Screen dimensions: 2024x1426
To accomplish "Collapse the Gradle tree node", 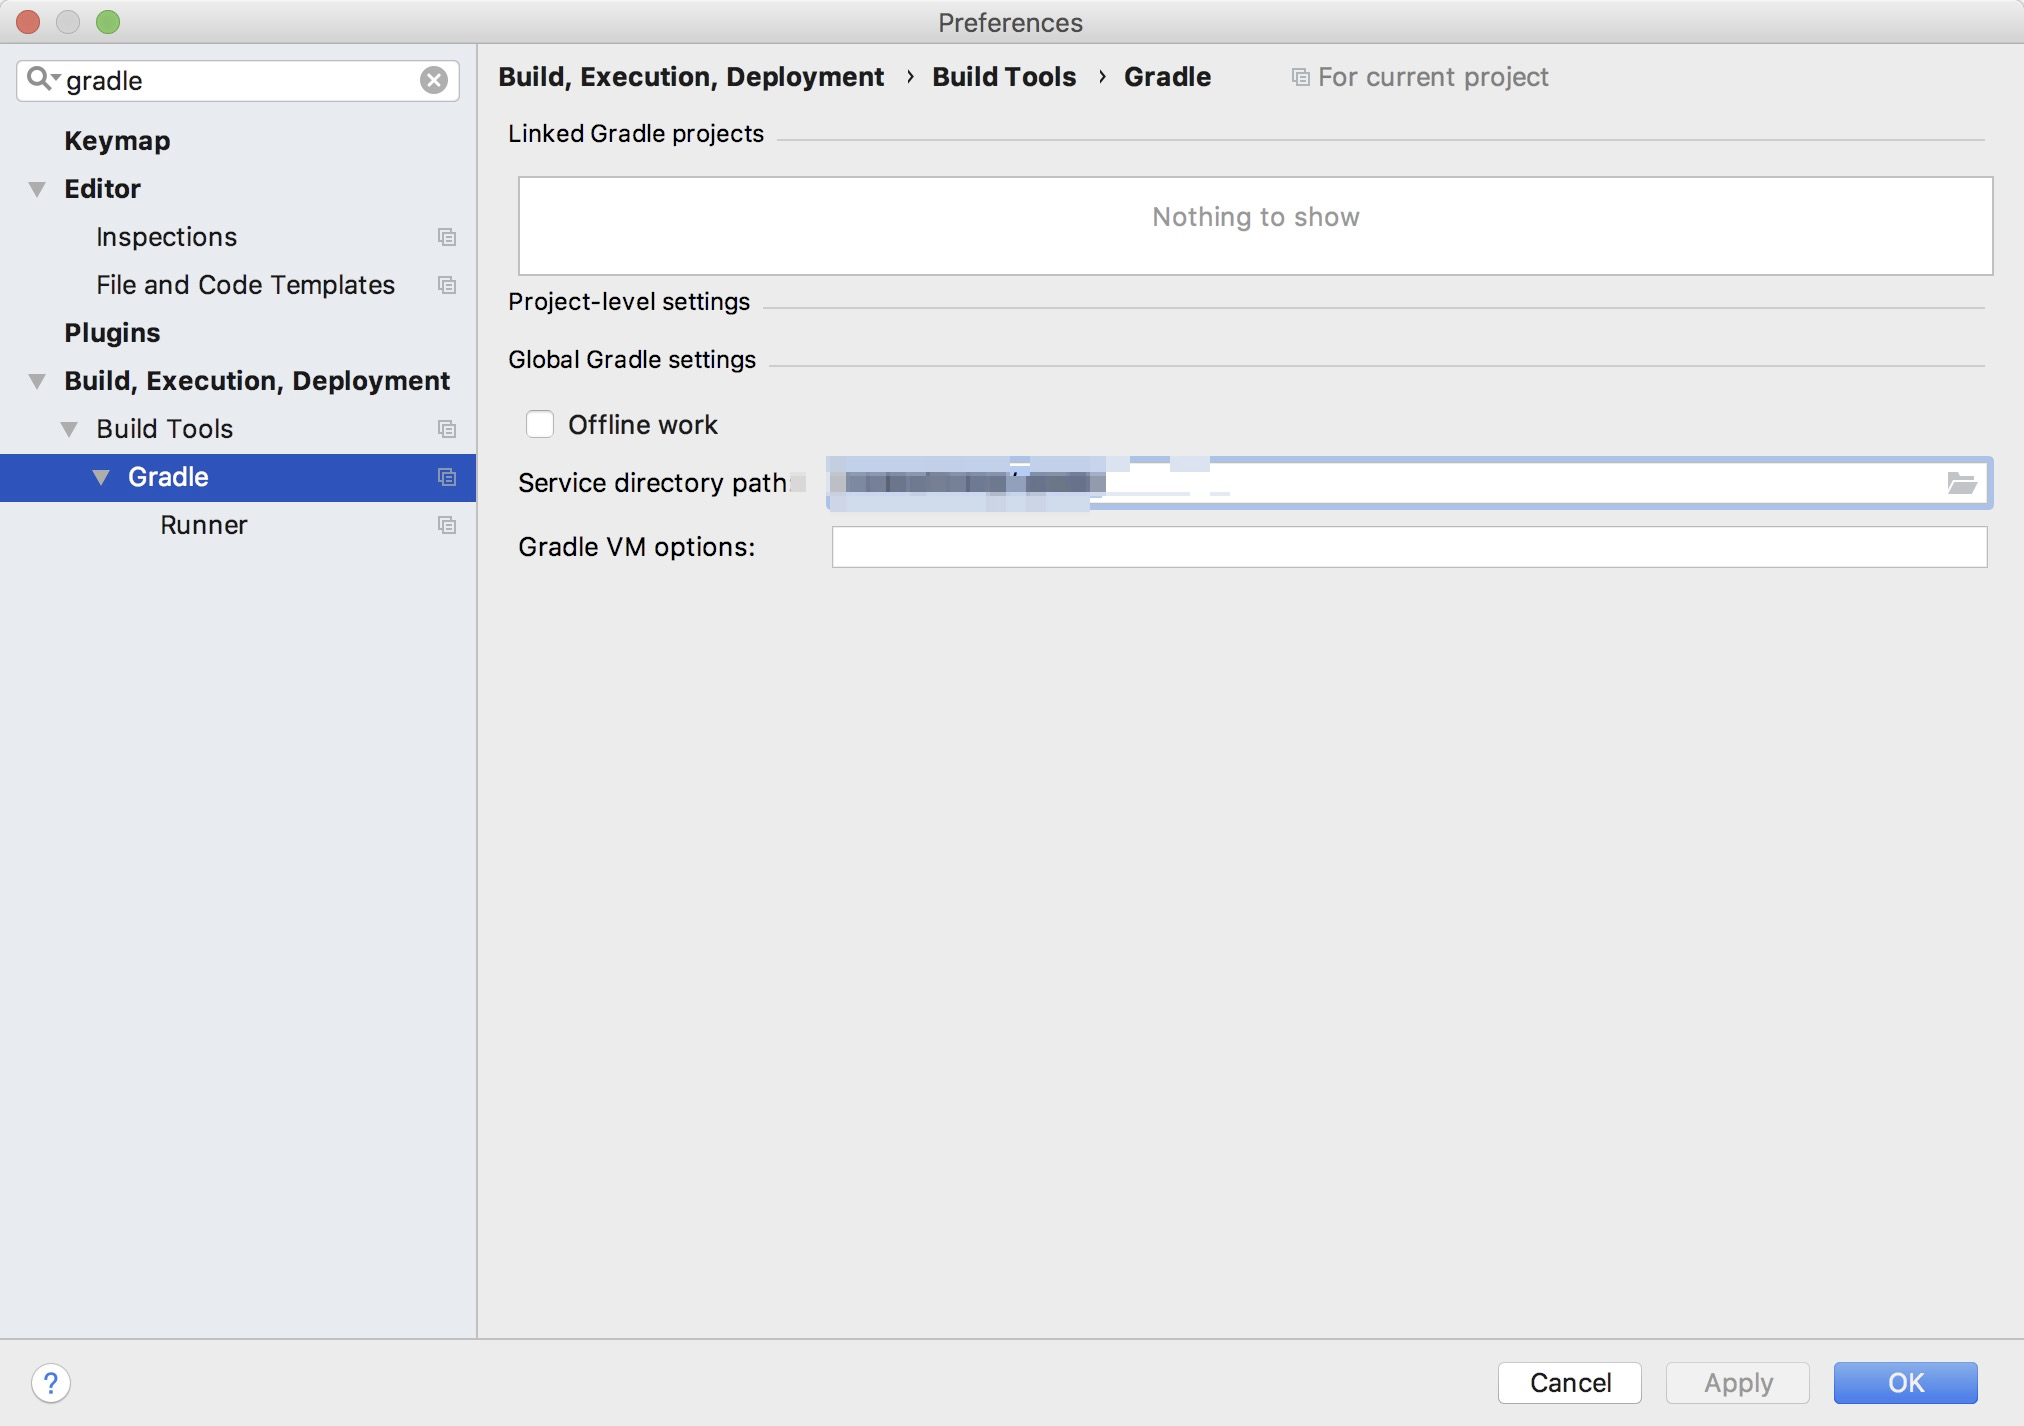I will point(101,477).
